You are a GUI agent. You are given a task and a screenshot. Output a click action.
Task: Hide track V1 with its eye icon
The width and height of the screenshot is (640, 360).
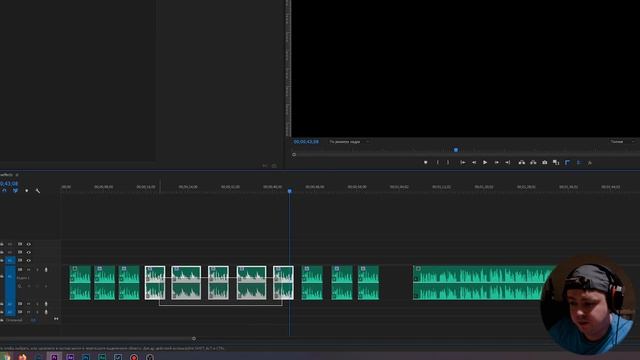click(29, 260)
